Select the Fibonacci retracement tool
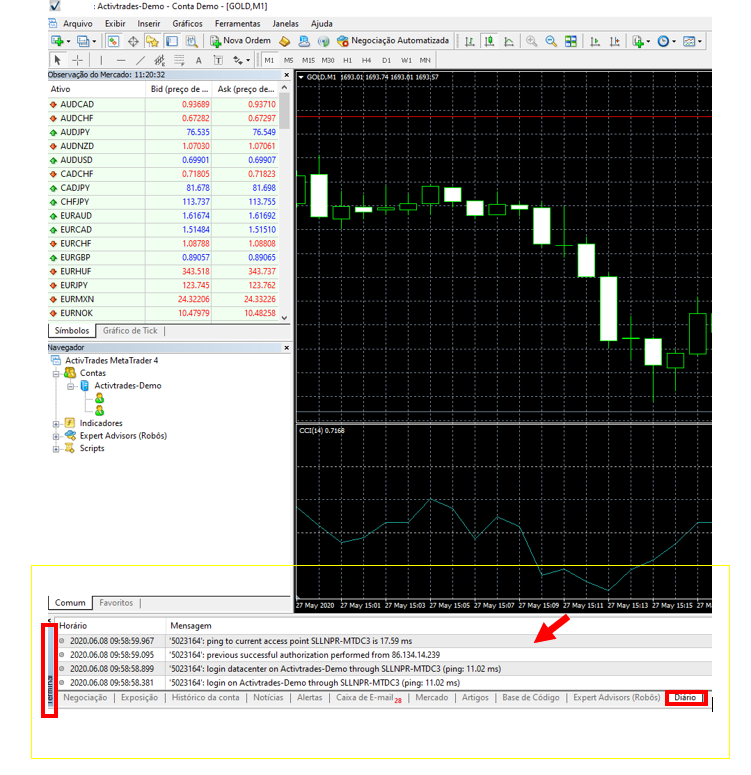Image resolution: width=751 pixels, height=775 pixels. coord(179,60)
